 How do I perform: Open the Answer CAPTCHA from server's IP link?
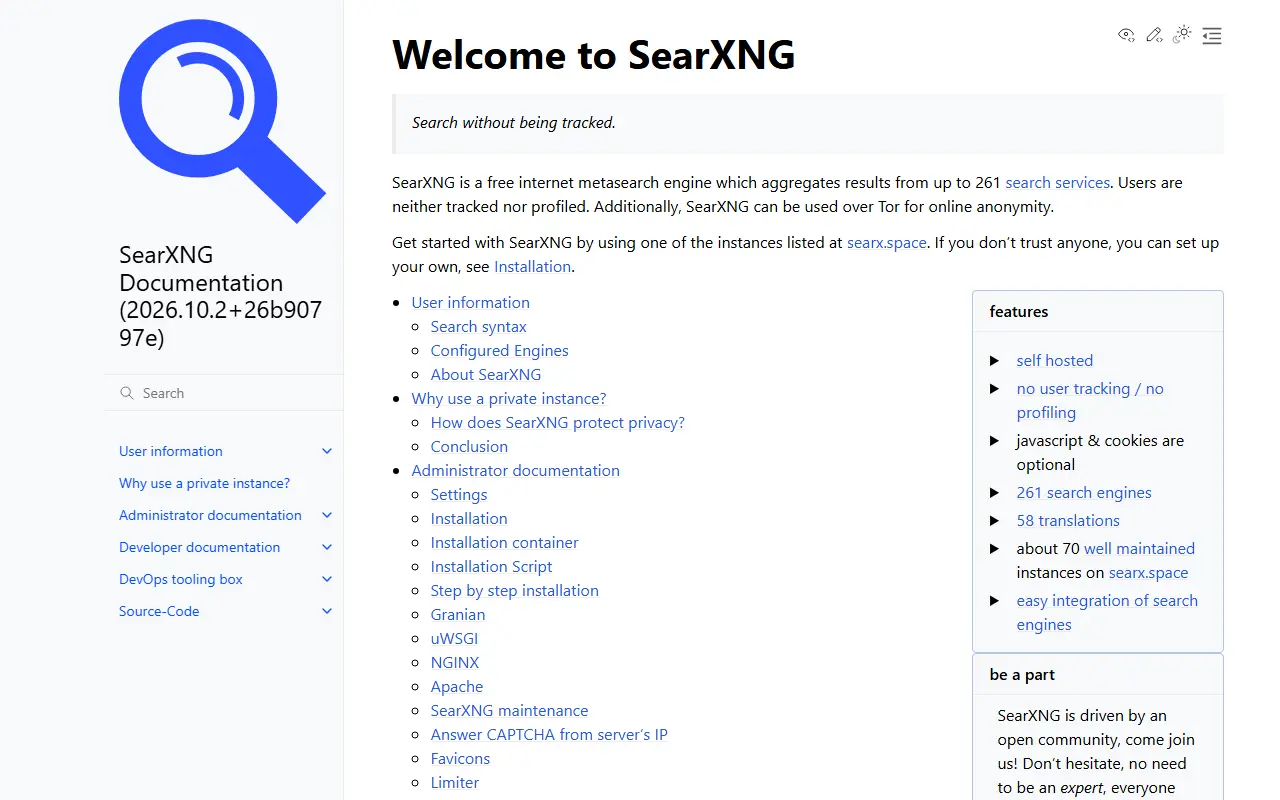point(549,735)
